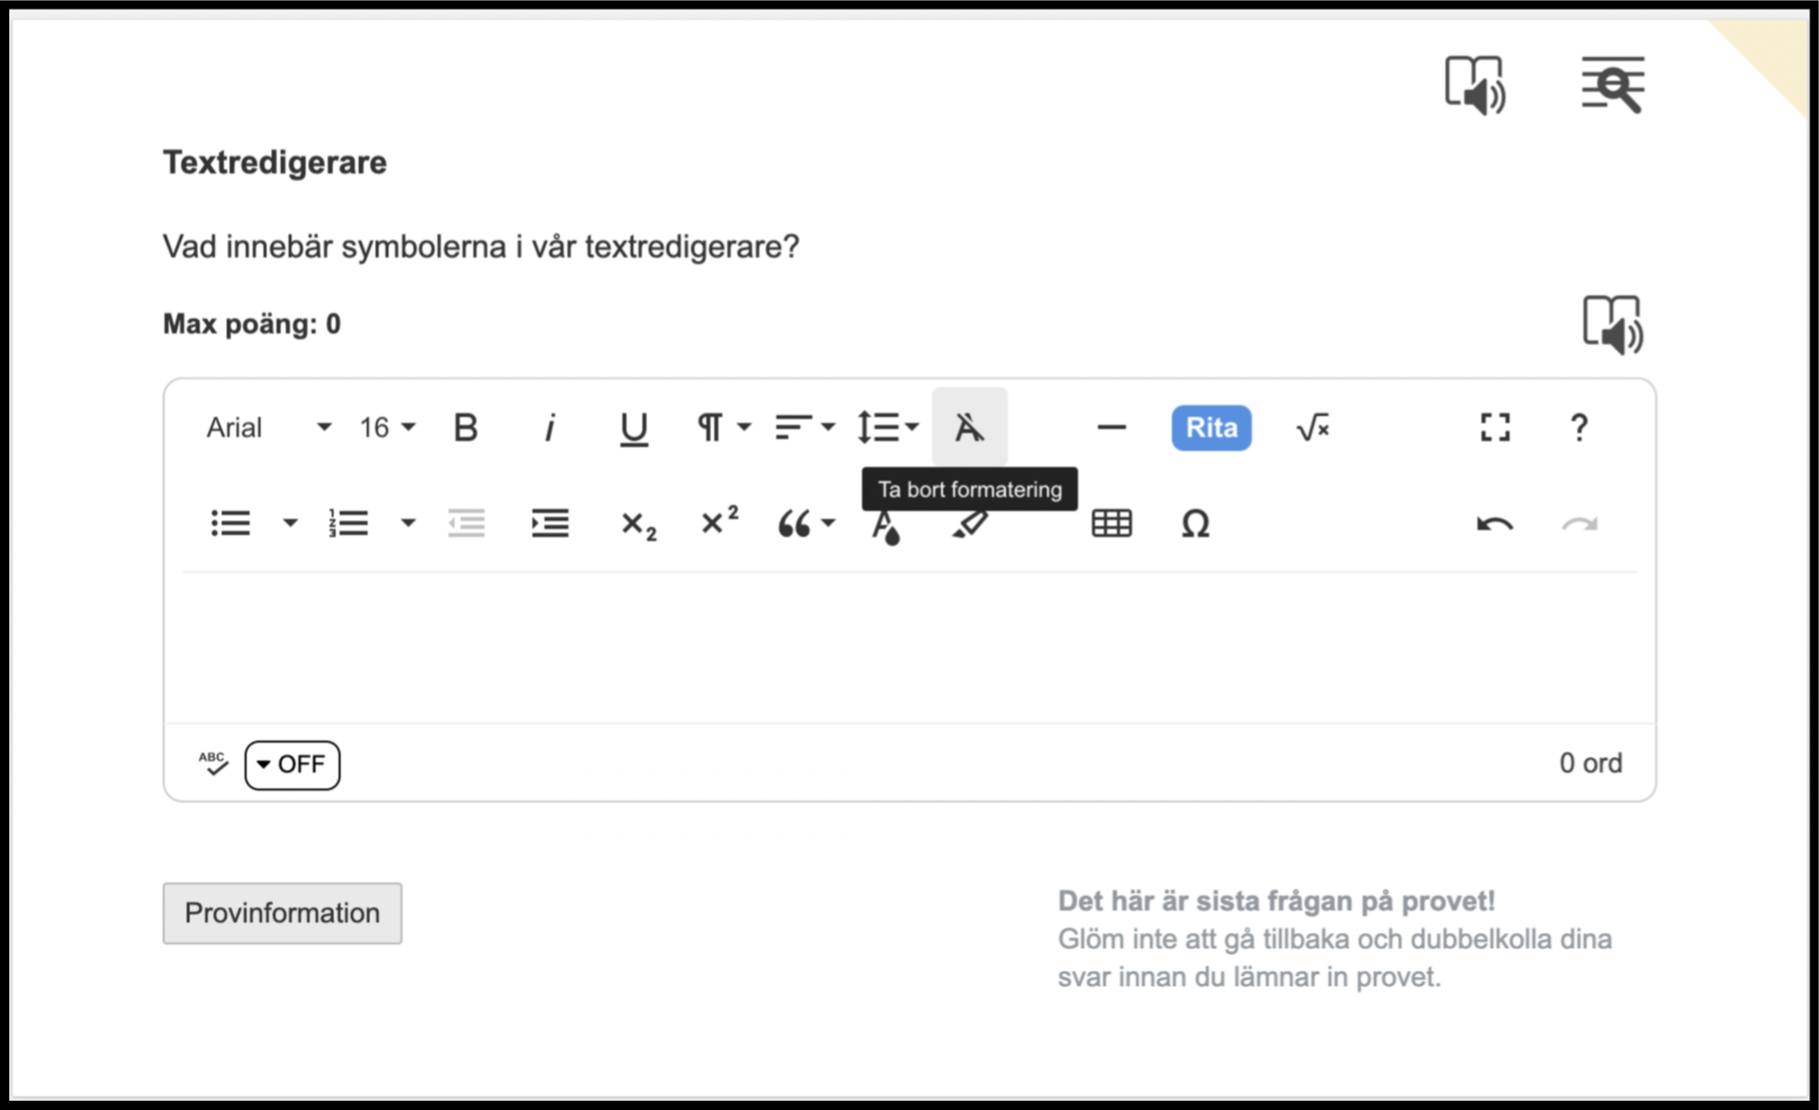Redo the last edit
This screenshot has height=1110, width=1819.
click(x=1579, y=524)
